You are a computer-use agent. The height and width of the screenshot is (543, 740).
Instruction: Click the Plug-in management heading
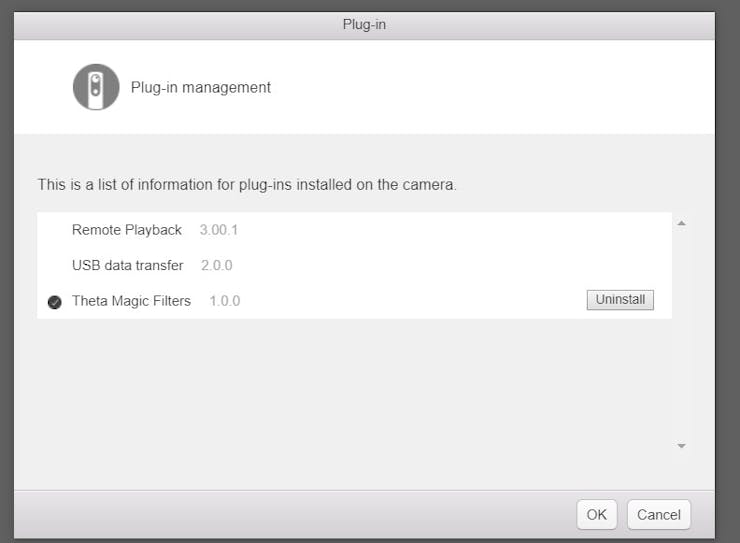coord(201,88)
